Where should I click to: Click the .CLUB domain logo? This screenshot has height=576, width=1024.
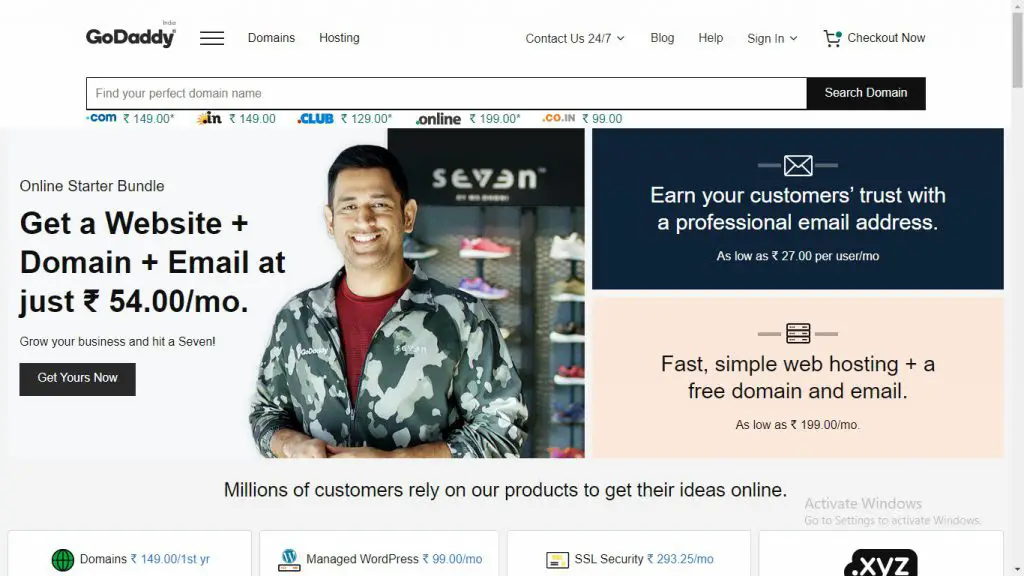click(x=315, y=119)
